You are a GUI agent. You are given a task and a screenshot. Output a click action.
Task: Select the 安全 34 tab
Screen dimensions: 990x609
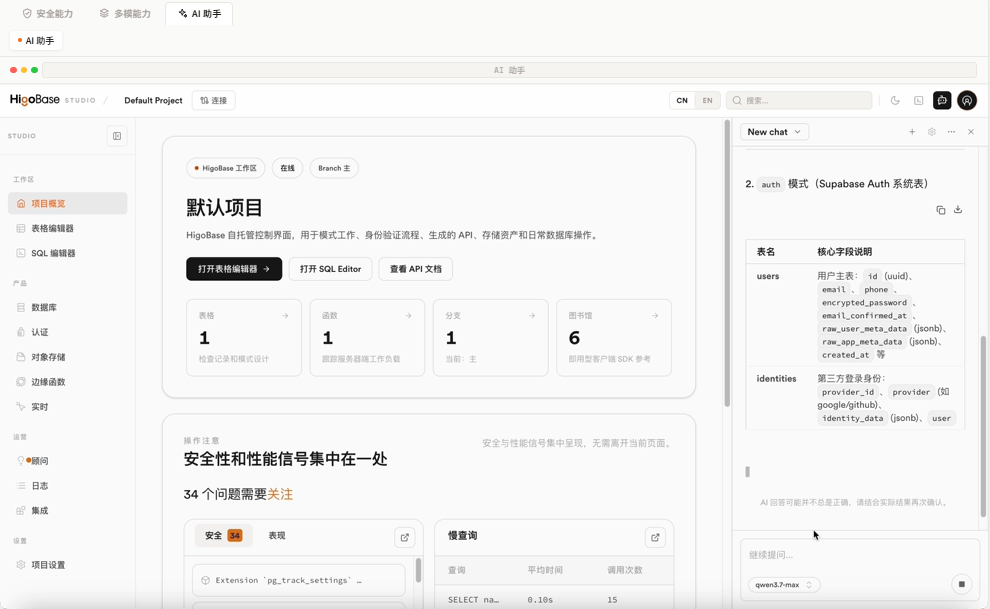pyautogui.click(x=224, y=536)
